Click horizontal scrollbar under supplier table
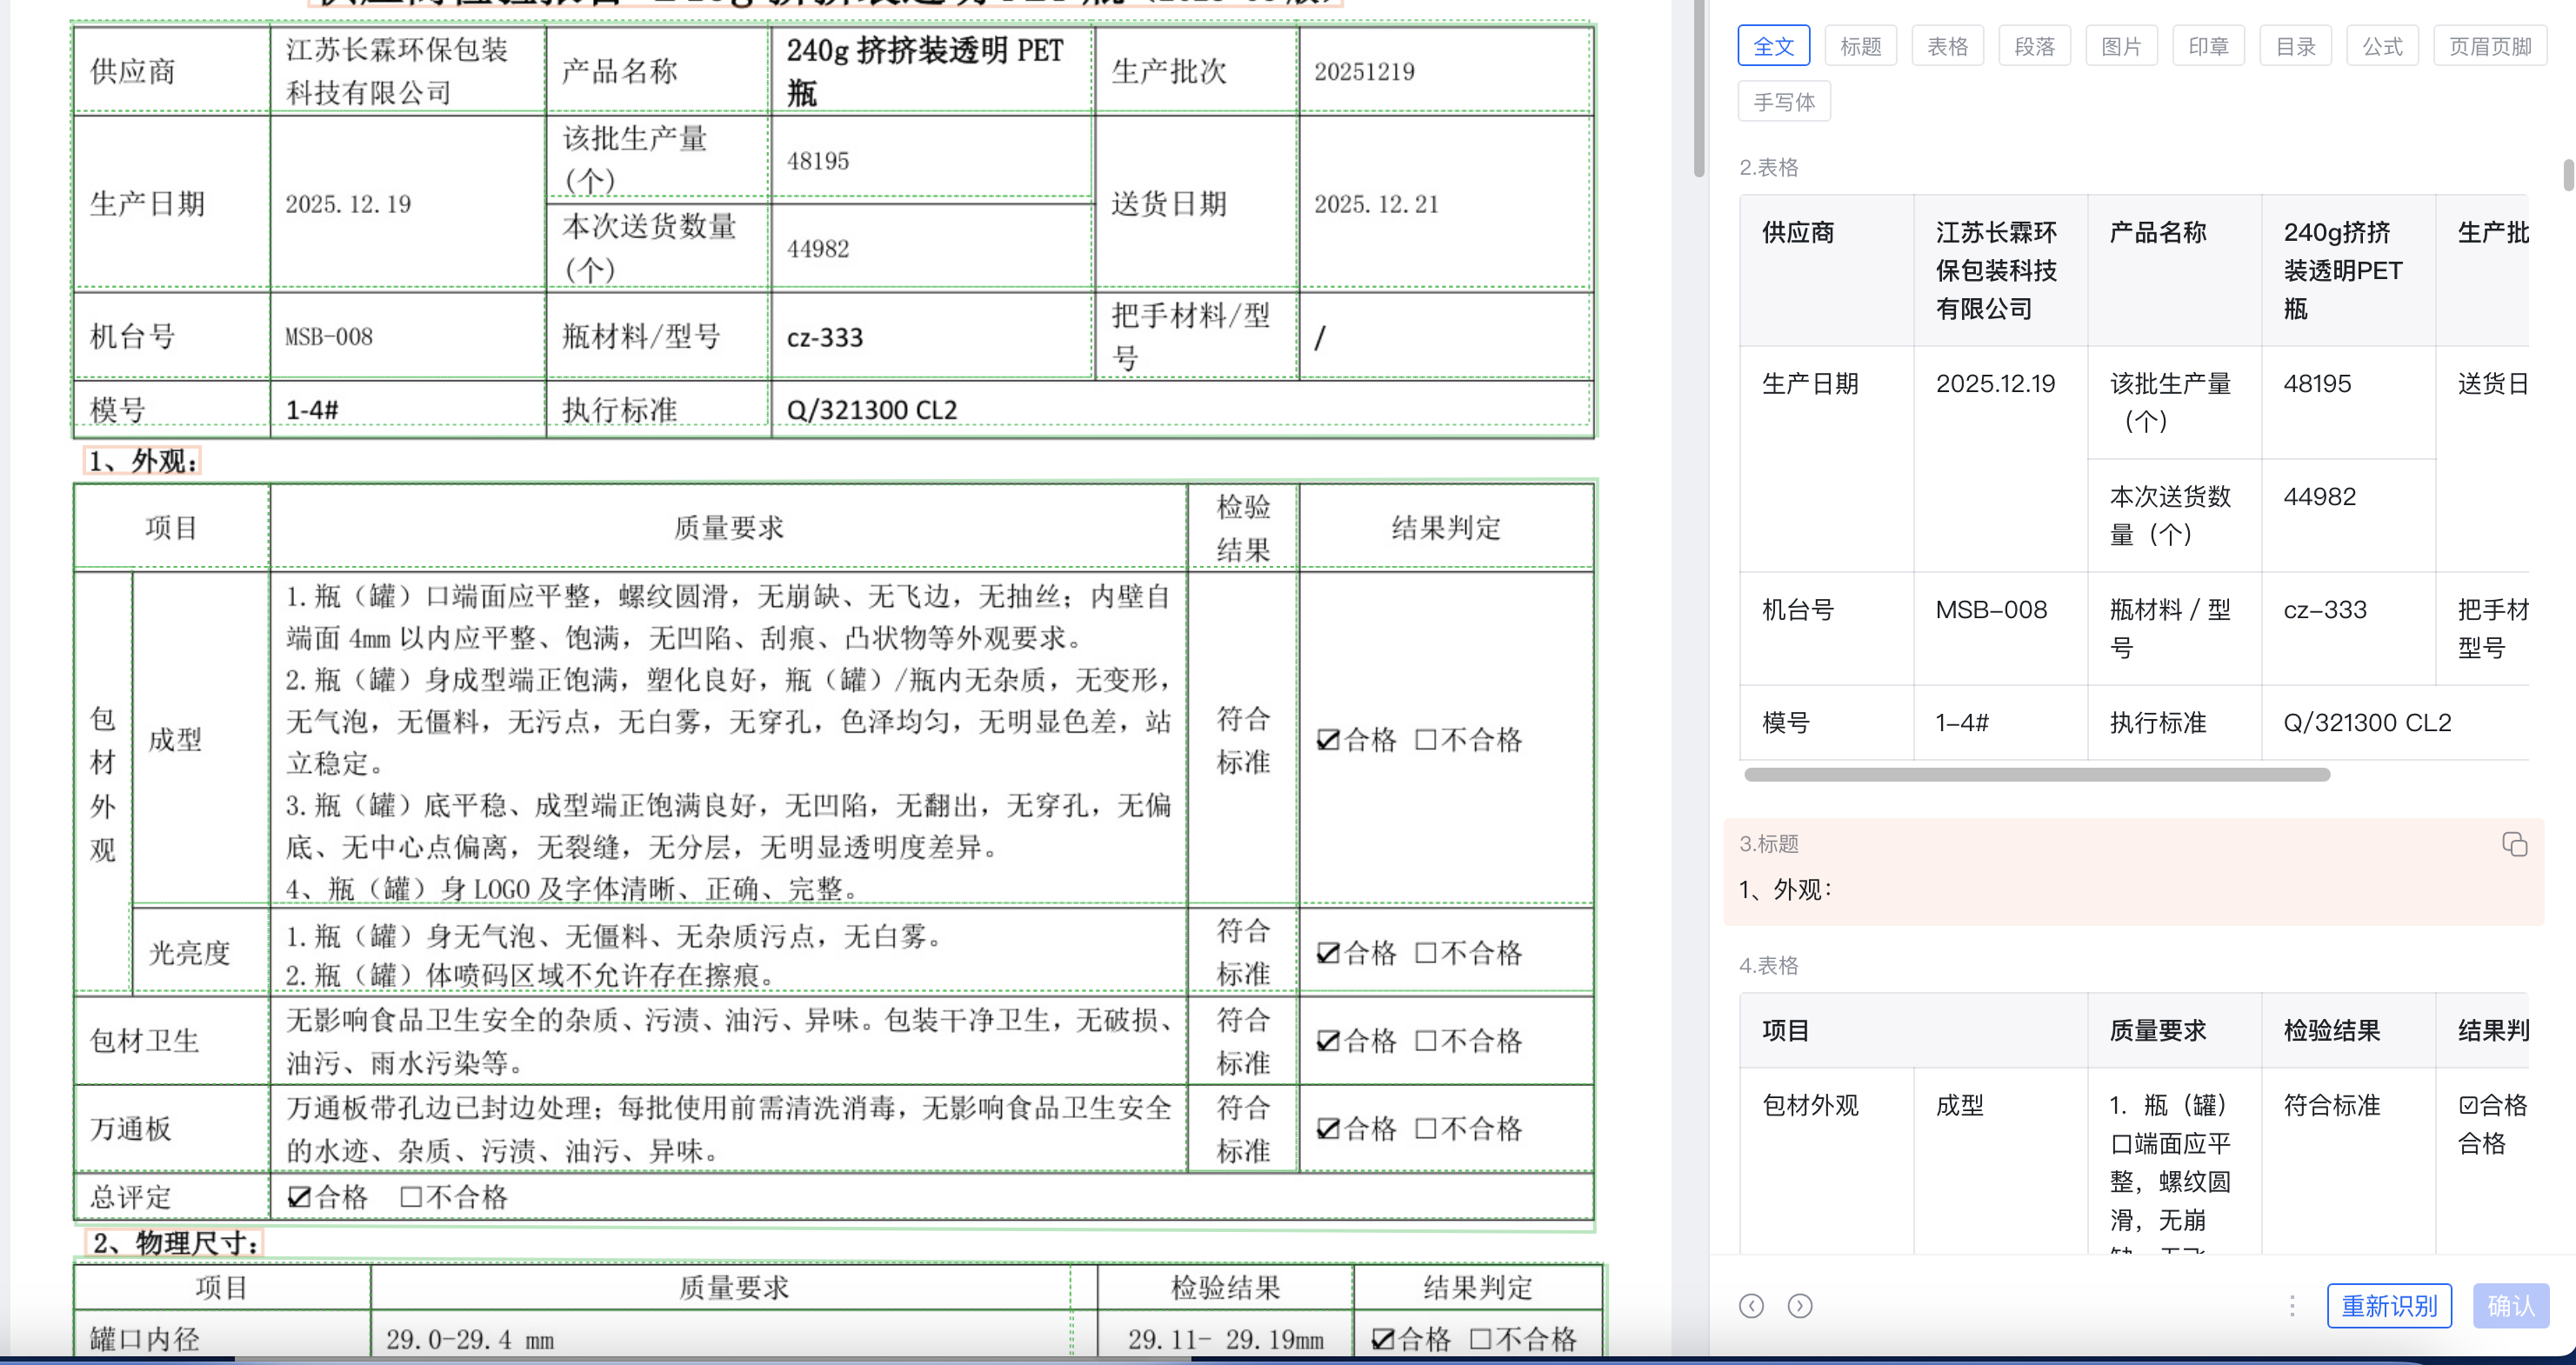The image size is (2576, 1365). click(2036, 775)
